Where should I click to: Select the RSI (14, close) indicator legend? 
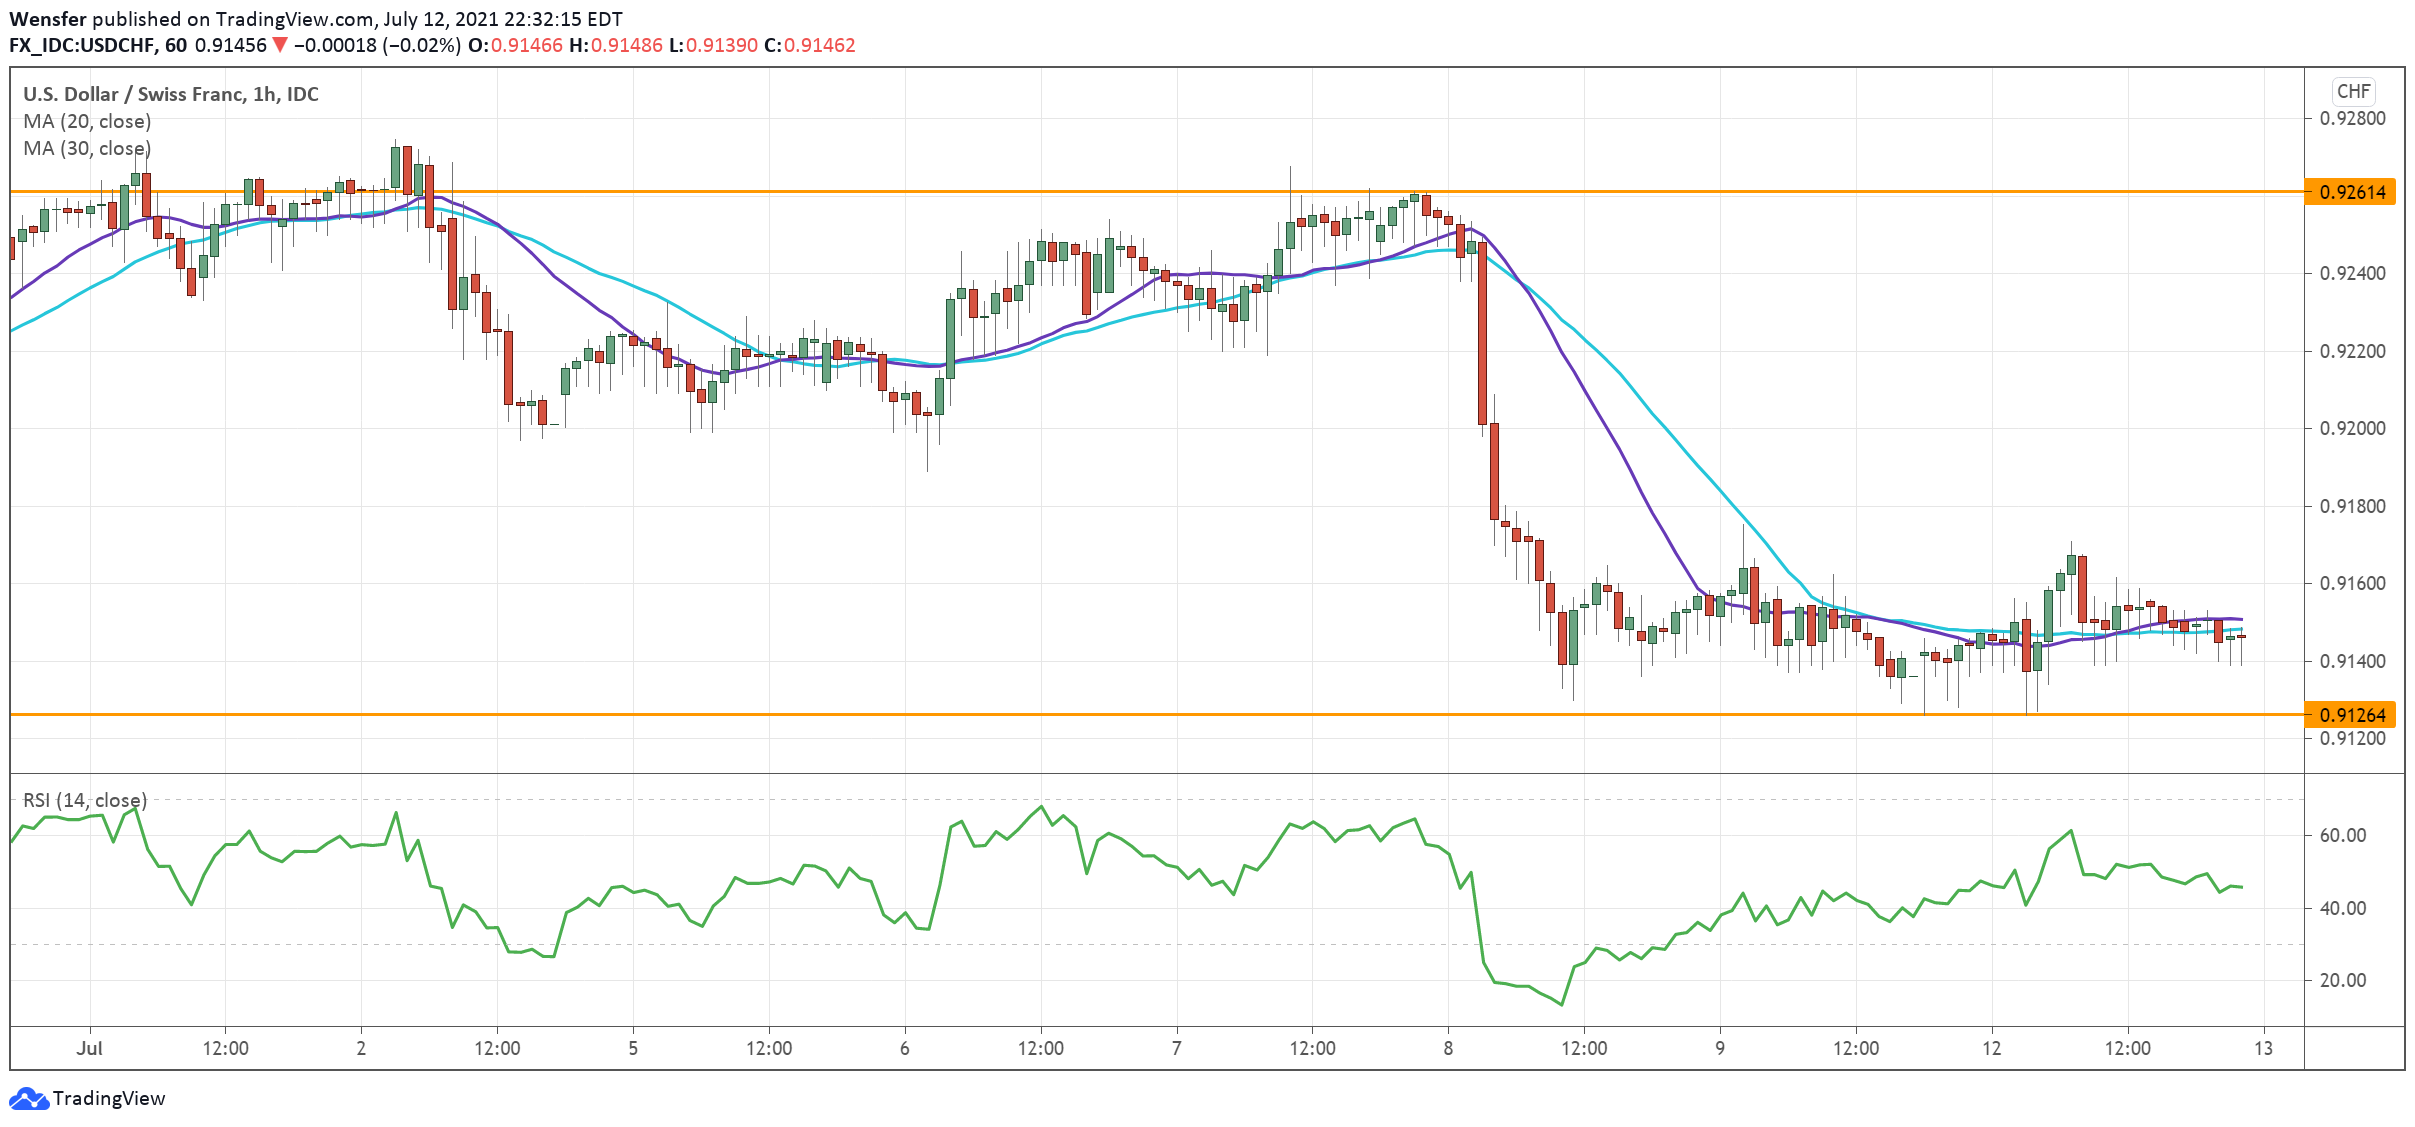[x=85, y=800]
